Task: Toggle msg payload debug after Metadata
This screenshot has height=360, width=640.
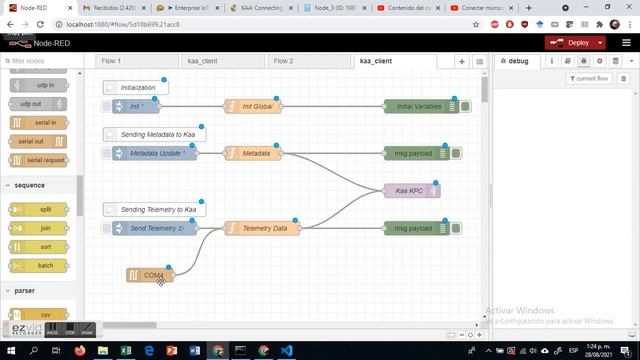Action: 456,153
